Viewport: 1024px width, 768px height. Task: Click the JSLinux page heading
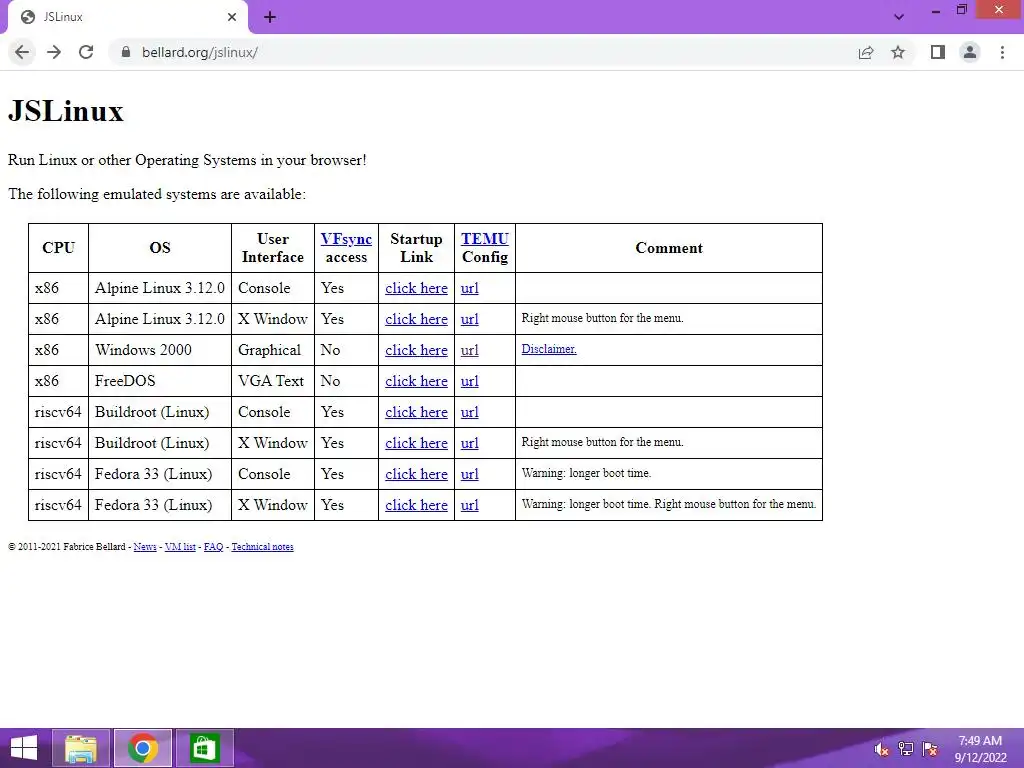click(x=66, y=111)
